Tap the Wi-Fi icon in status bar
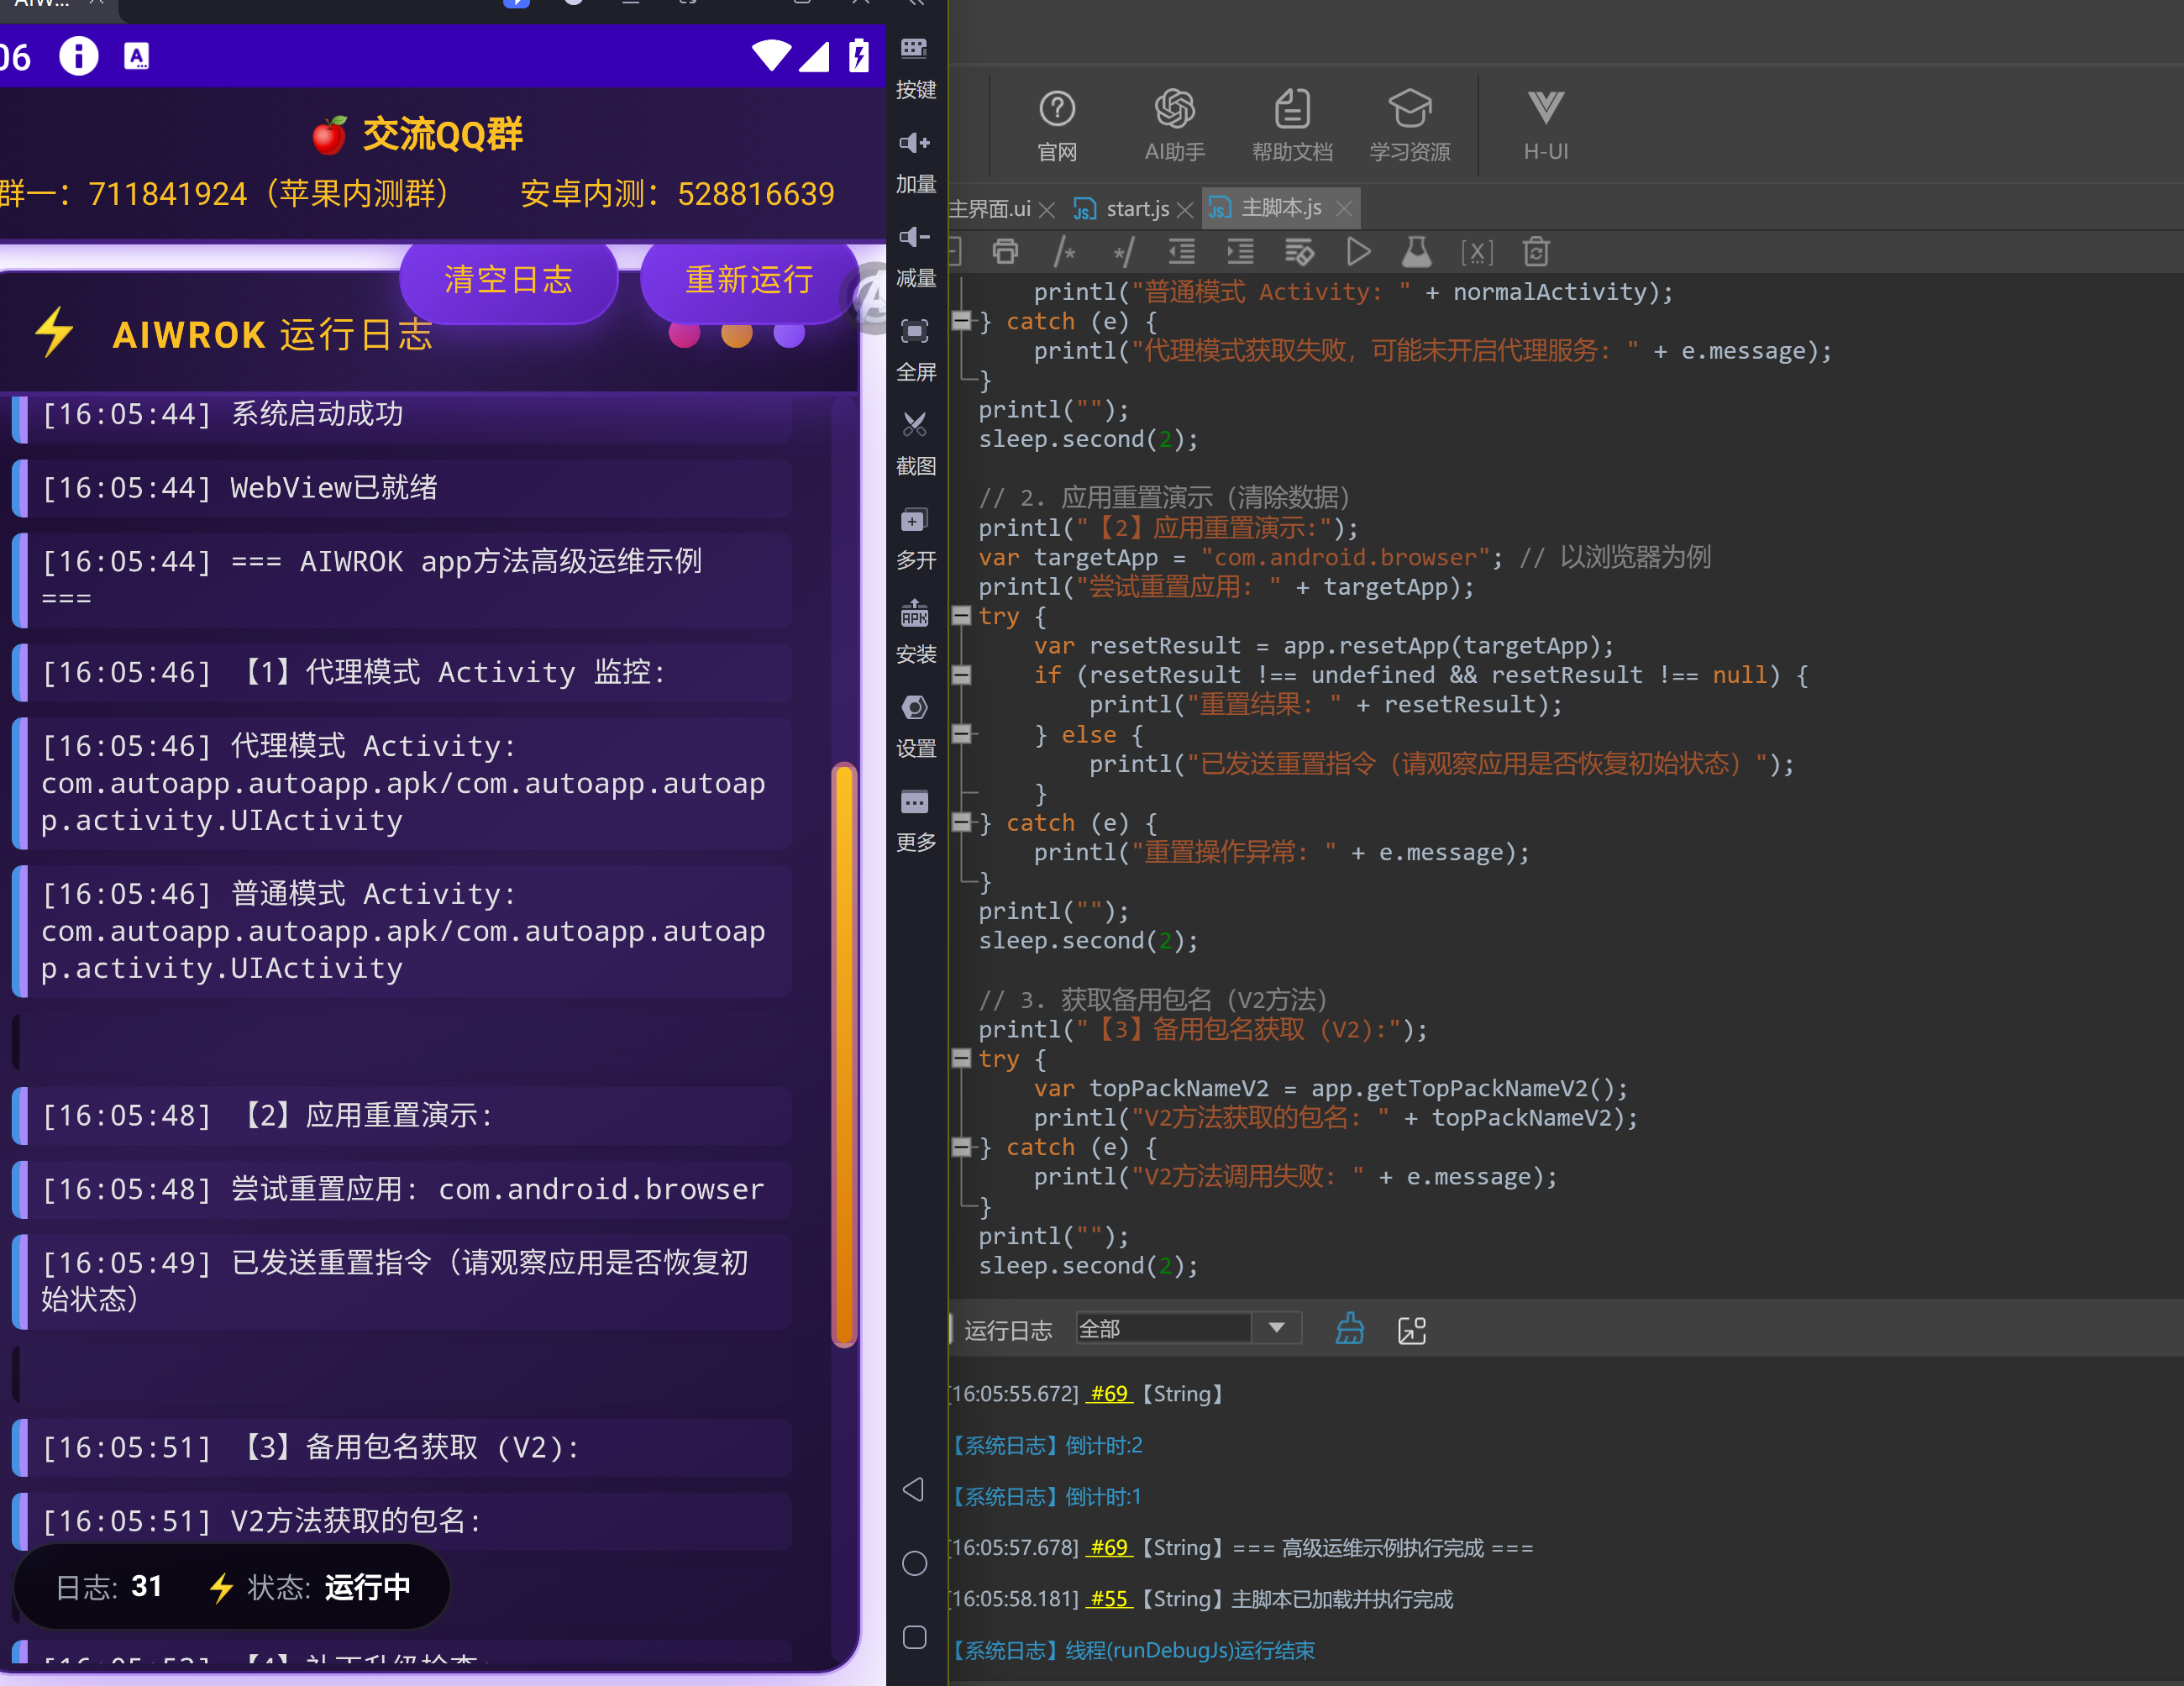2184x1686 pixels. pyautogui.click(x=771, y=55)
